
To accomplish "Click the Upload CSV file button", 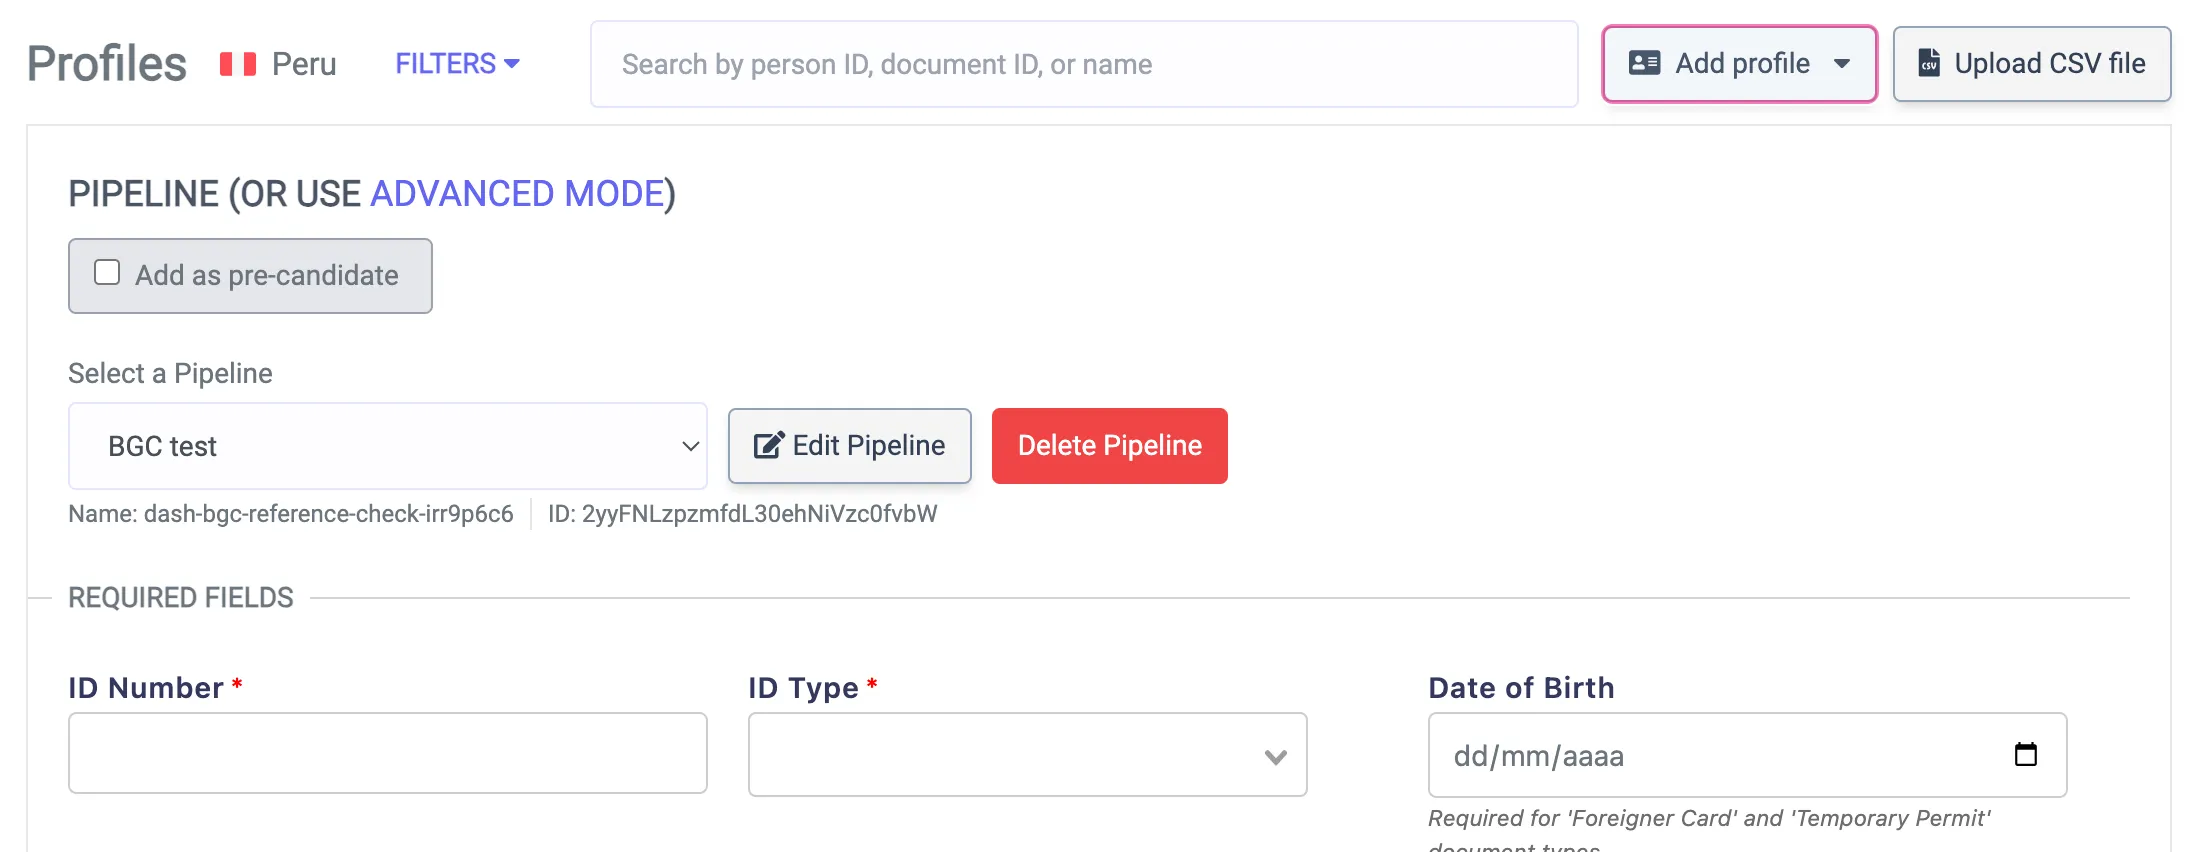I will [x=2031, y=63].
